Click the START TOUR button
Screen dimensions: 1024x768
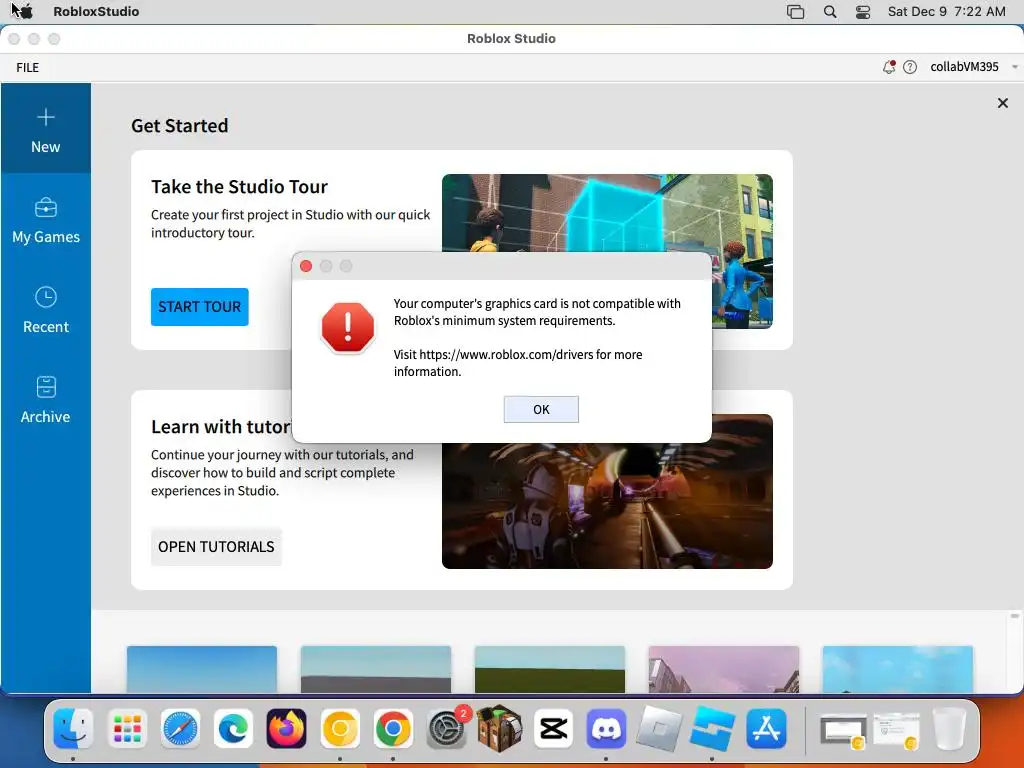click(199, 306)
